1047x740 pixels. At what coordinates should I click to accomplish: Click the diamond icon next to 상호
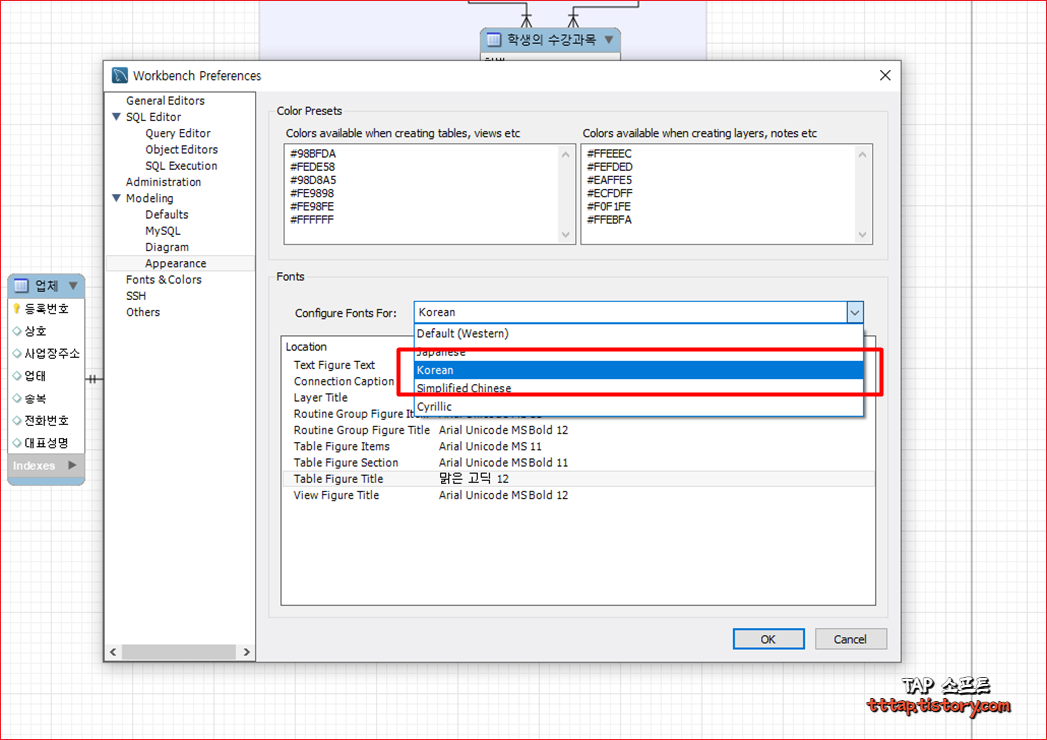click(x=17, y=331)
